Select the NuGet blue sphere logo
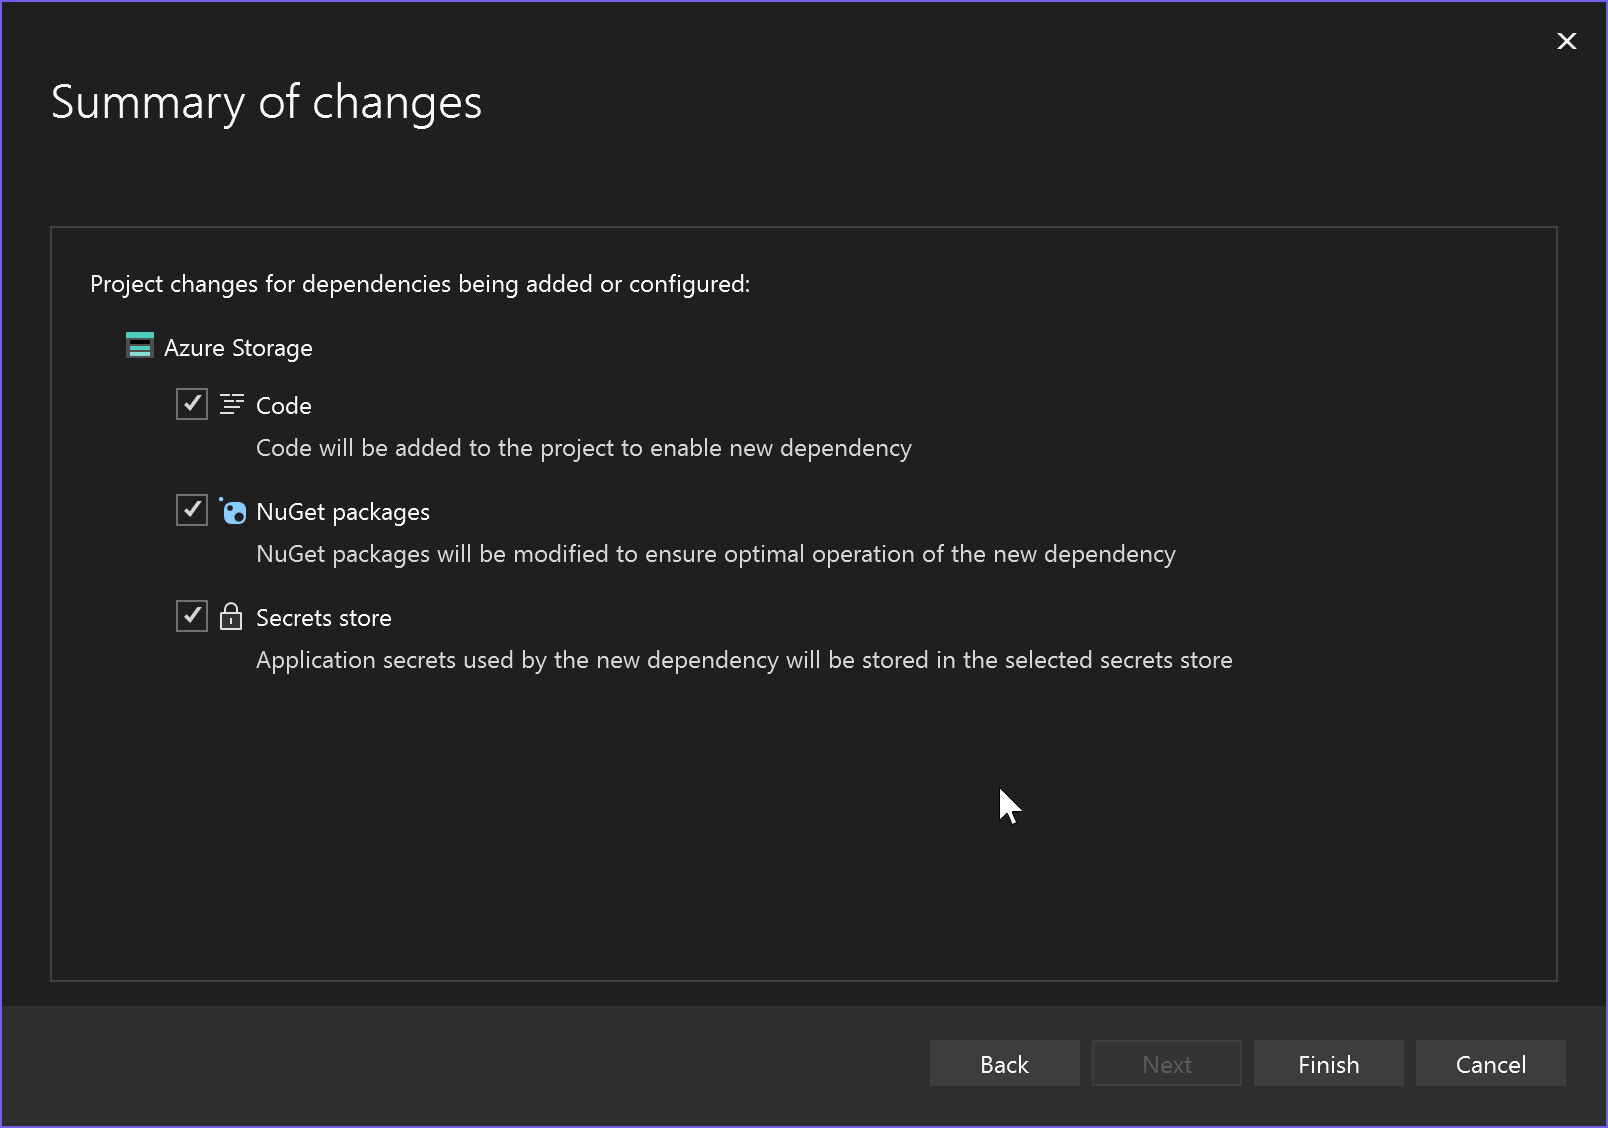The width and height of the screenshot is (1608, 1128). click(x=233, y=511)
